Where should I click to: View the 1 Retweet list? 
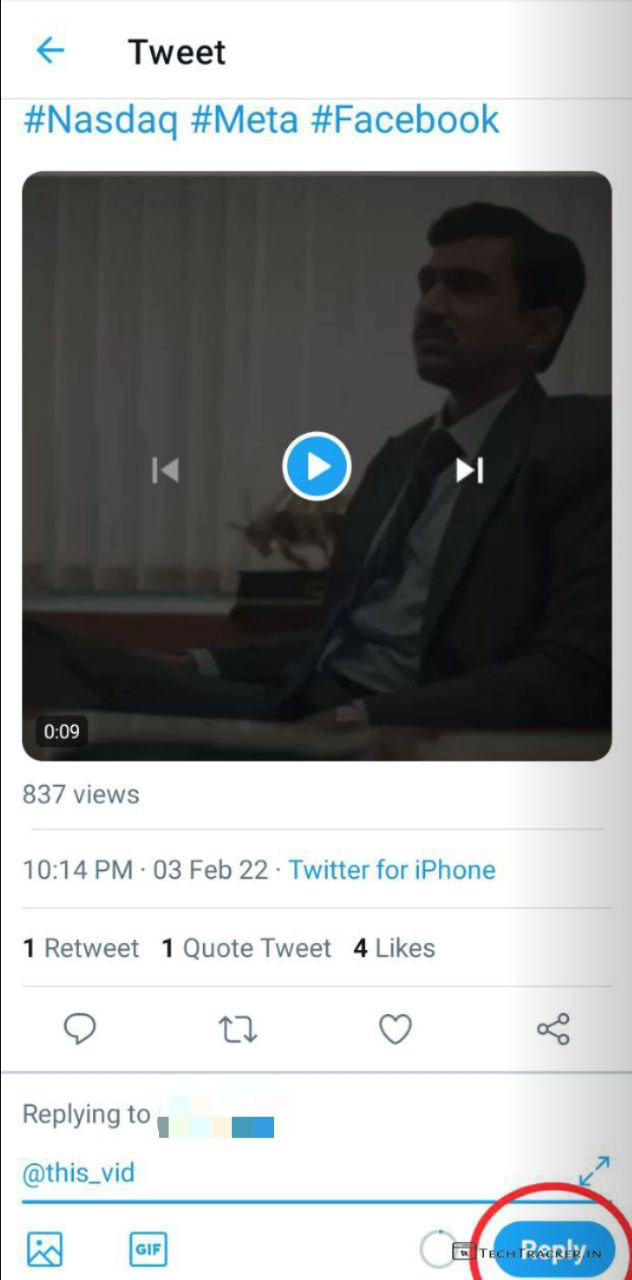point(81,948)
